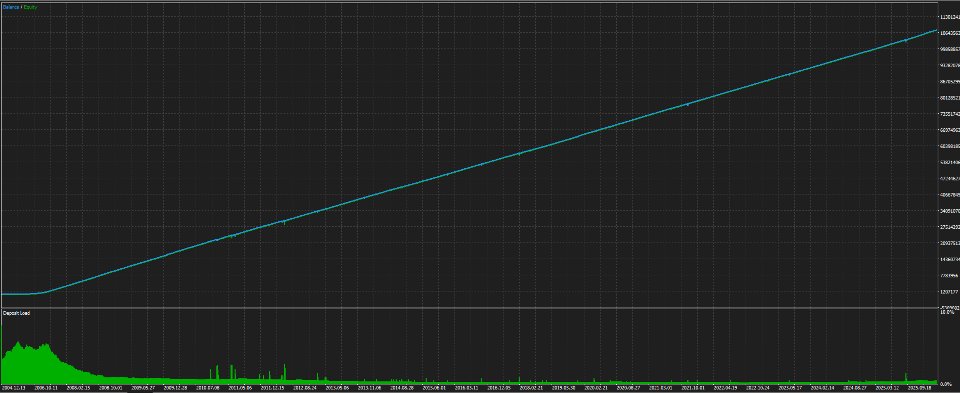Click the 2012.08.24 date axis label
Image resolution: width=960 pixels, height=393 pixels.
305,387
